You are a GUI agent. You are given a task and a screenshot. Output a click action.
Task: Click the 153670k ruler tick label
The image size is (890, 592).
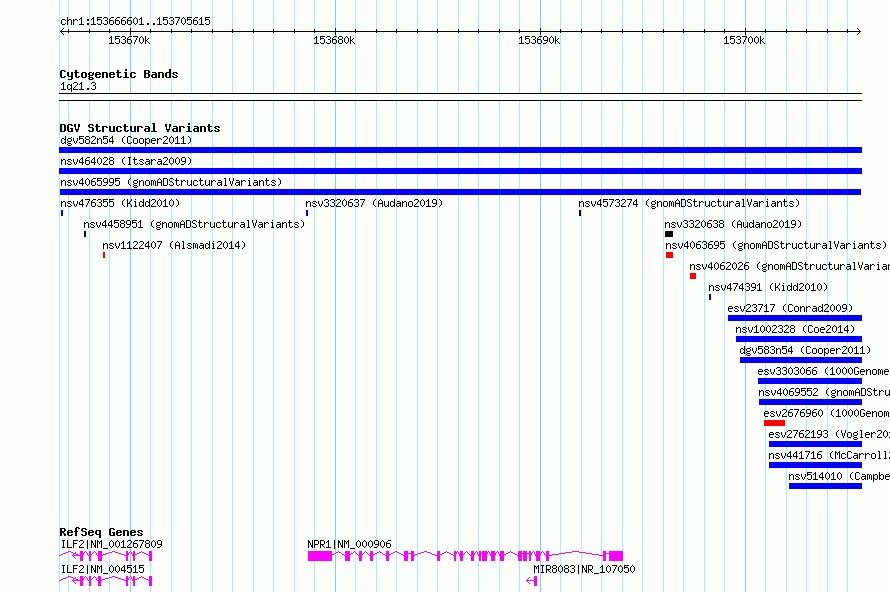(x=129, y=40)
